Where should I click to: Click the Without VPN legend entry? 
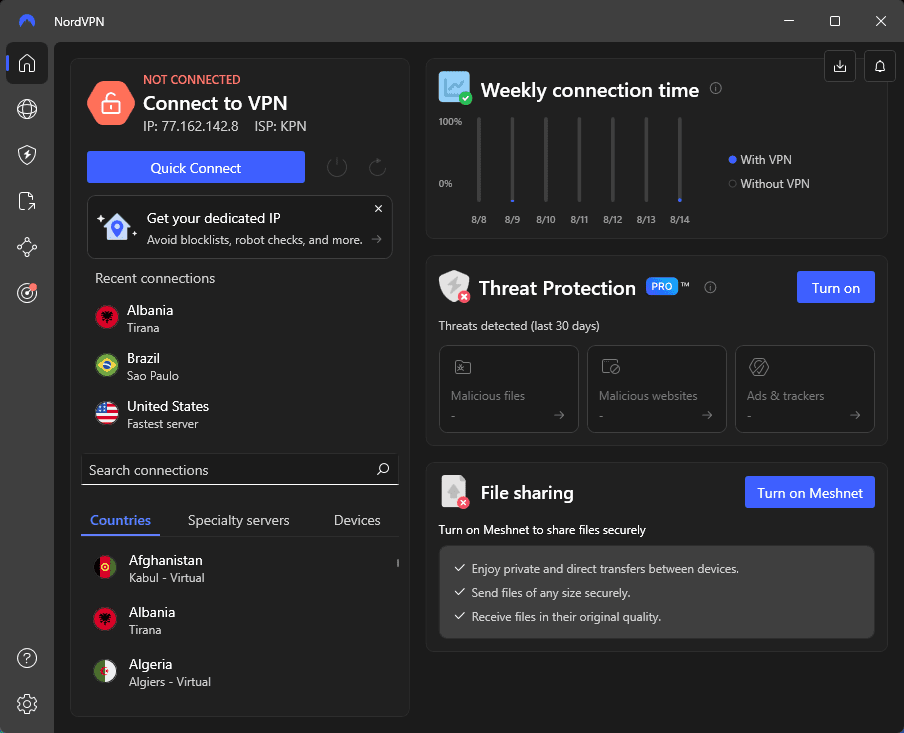(x=769, y=184)
